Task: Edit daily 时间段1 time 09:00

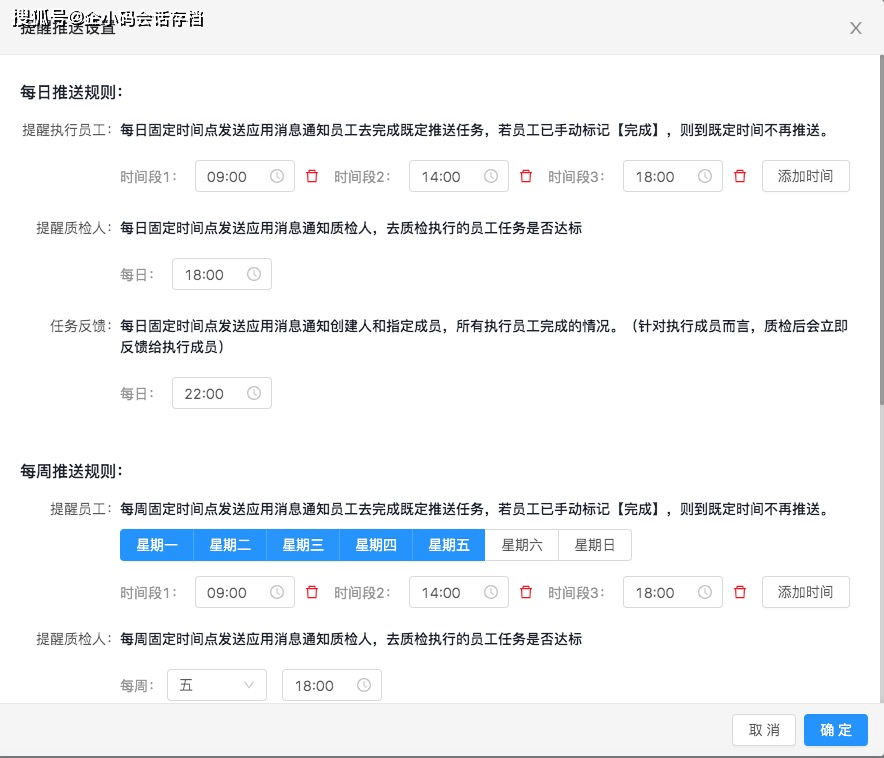Action: [245, 176]
